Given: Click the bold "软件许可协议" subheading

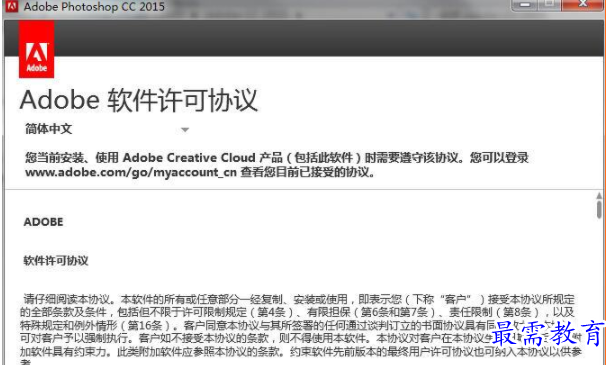Looking at the screenshot, I should tap(56, 261).
